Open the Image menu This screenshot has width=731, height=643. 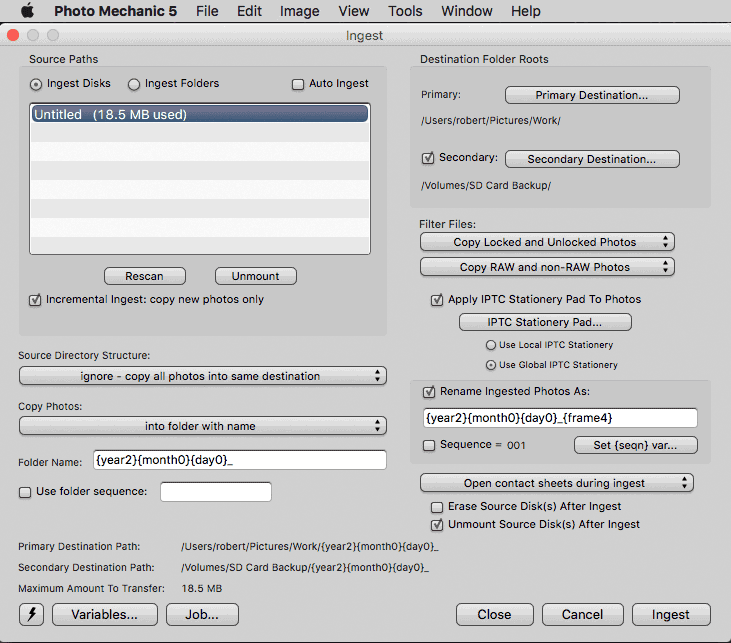point(299,11)
